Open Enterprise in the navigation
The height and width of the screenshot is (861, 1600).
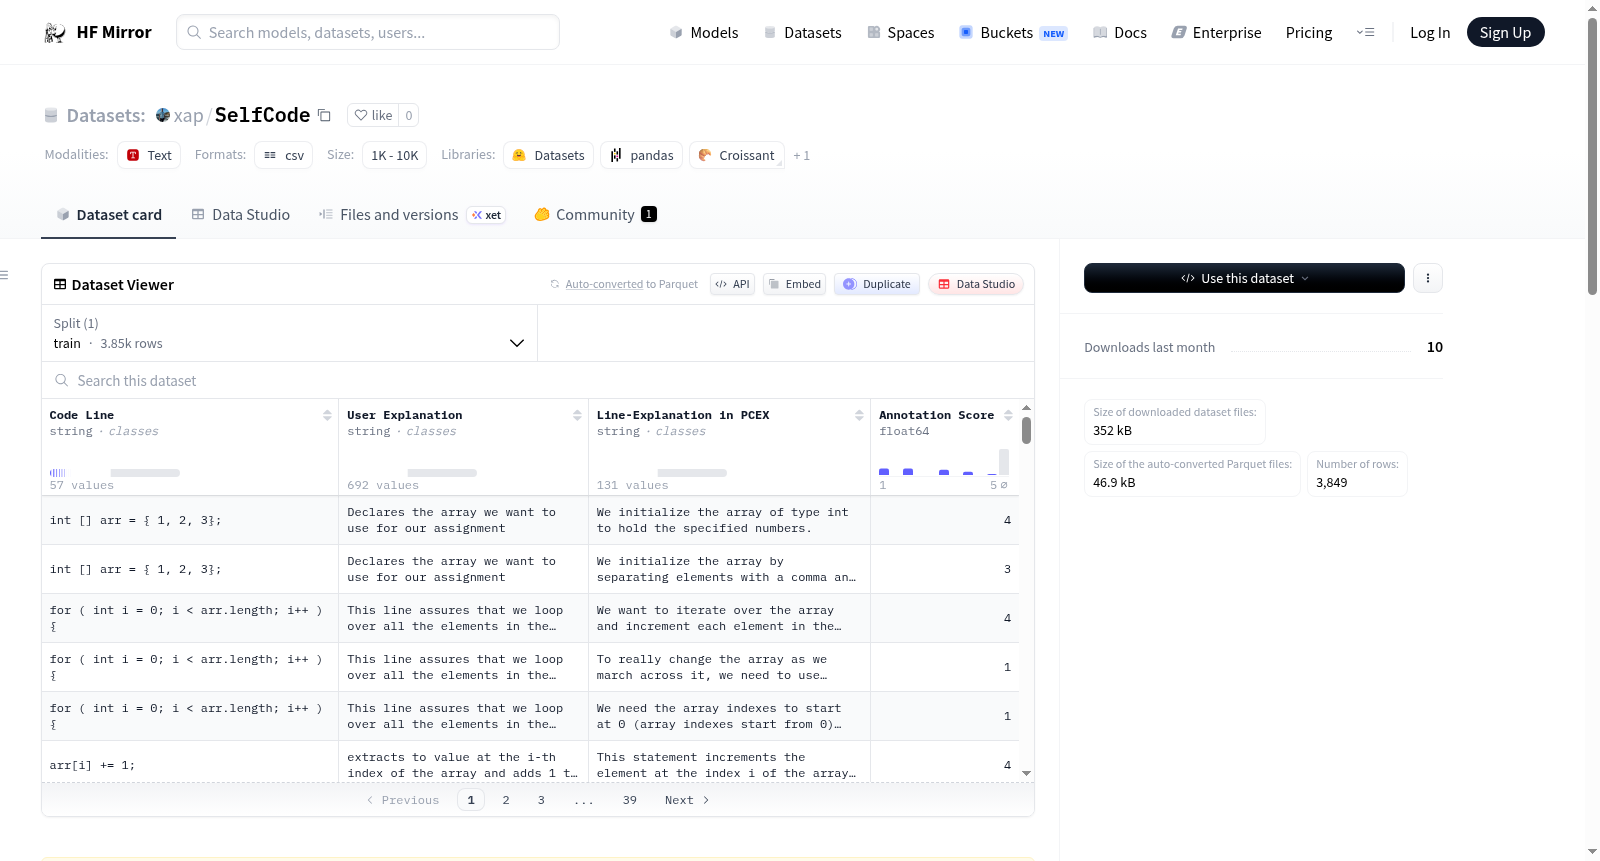click(1217, 33)
